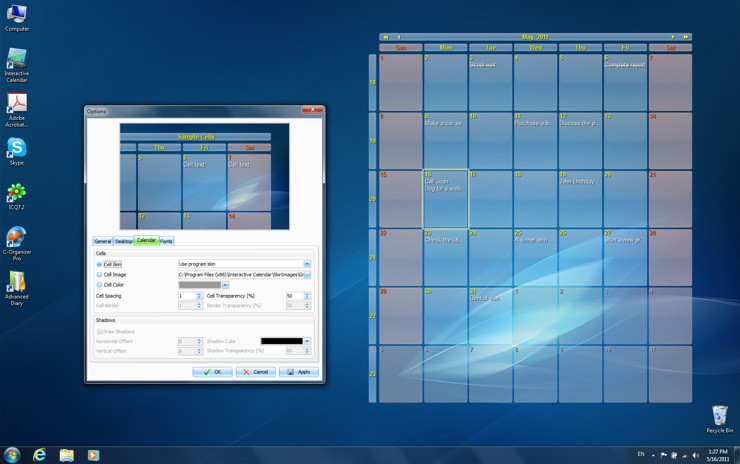Viewport: 740px width, 464px height.
Task: Click the Sat weekday header
Action: pyautogui.click(x=670, y=48)
